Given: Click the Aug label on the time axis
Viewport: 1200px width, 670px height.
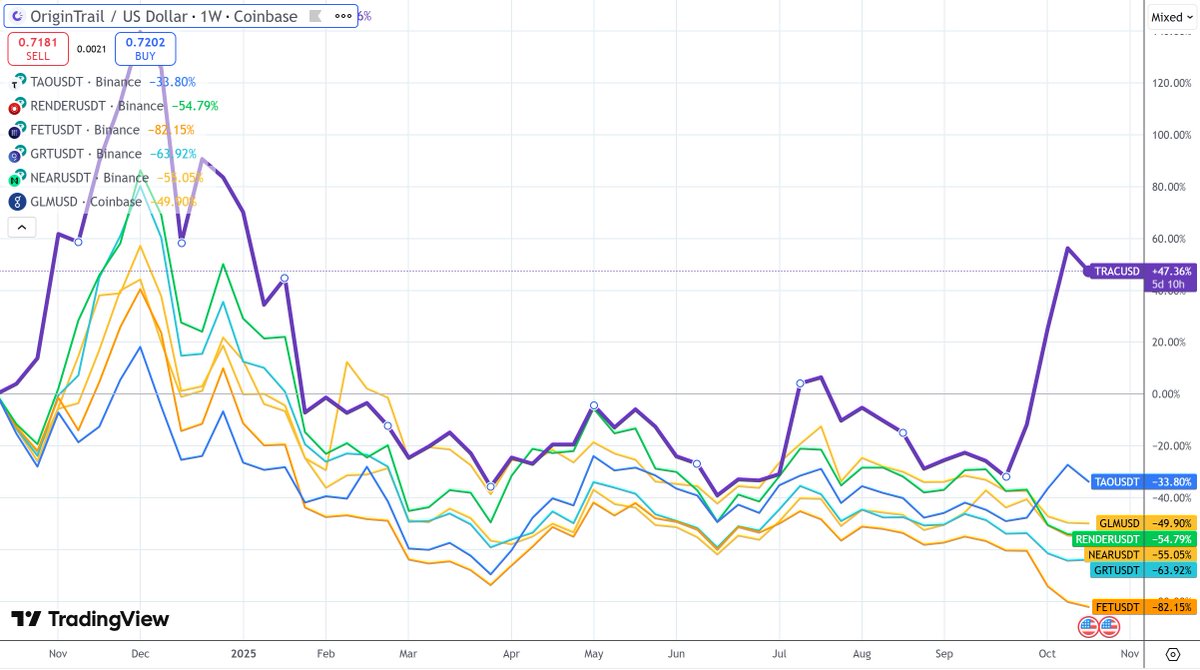Looking at the screenshot, I should coord(861,652).
